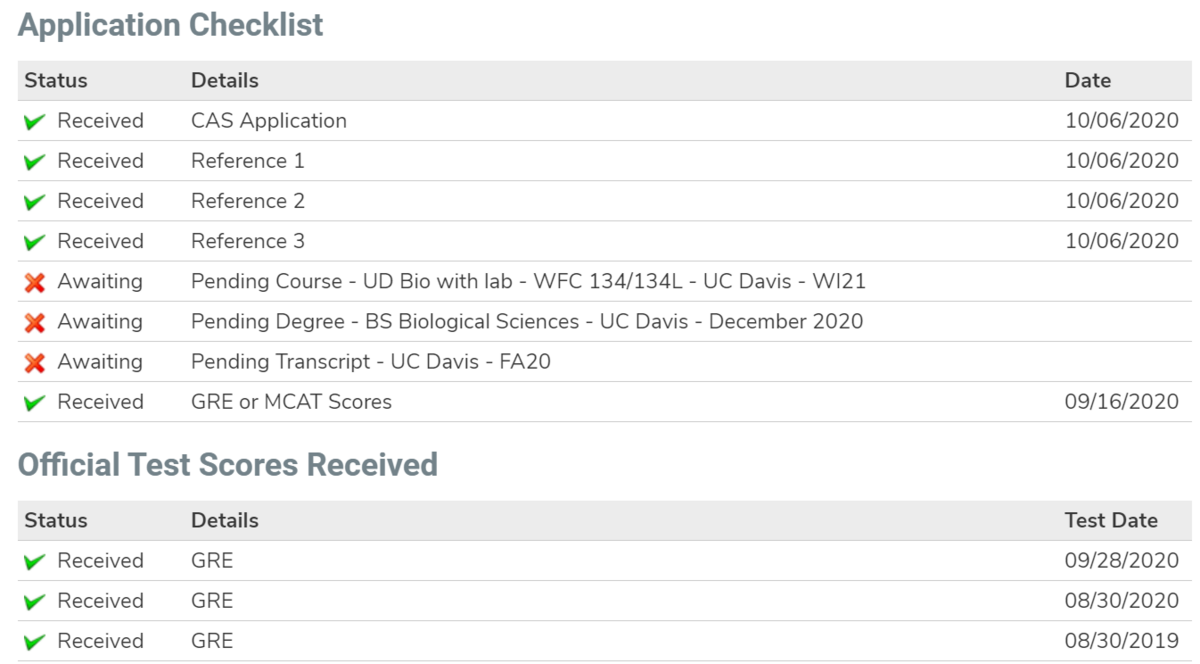1200x664 pixels.
Task: Click Pending Transcript UC Davis FA20 entry
Action: (x=371, y=361)
